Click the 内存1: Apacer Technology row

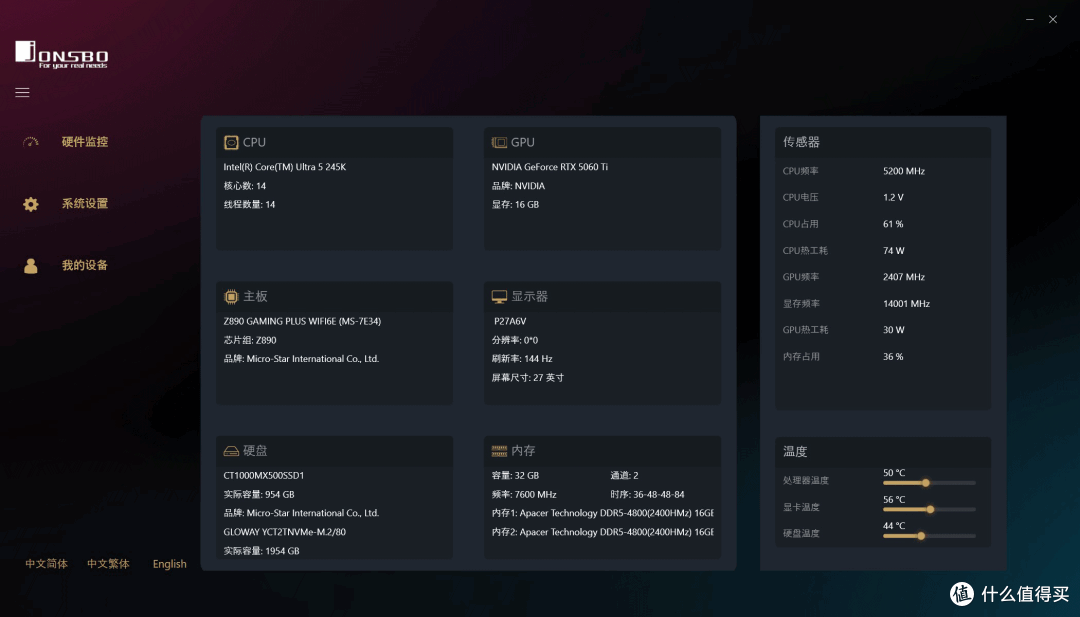[603, 514]
